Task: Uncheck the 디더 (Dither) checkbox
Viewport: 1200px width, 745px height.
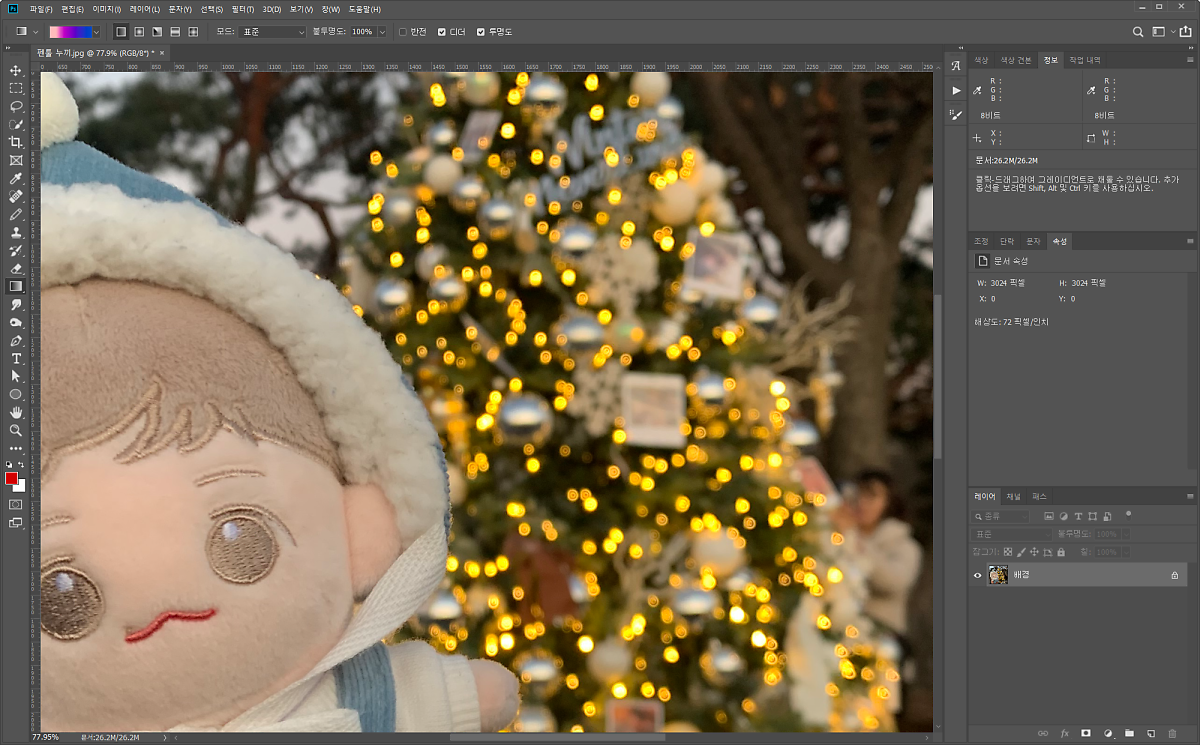Action: click(x=442, y=32)
